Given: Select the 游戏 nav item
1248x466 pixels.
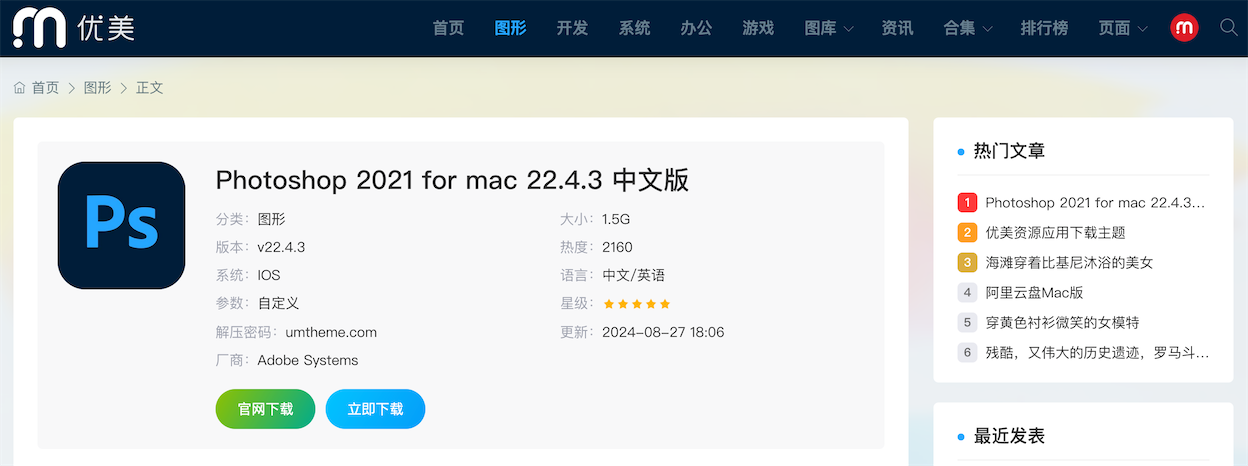Looking at the screenshot, I should [758, 28].
